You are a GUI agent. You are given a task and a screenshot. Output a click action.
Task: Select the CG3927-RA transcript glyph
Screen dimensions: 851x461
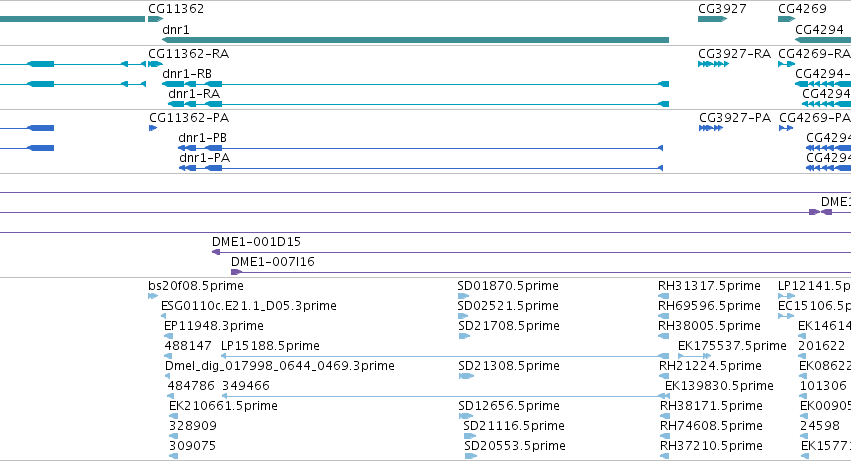click(x=713, y=64)
